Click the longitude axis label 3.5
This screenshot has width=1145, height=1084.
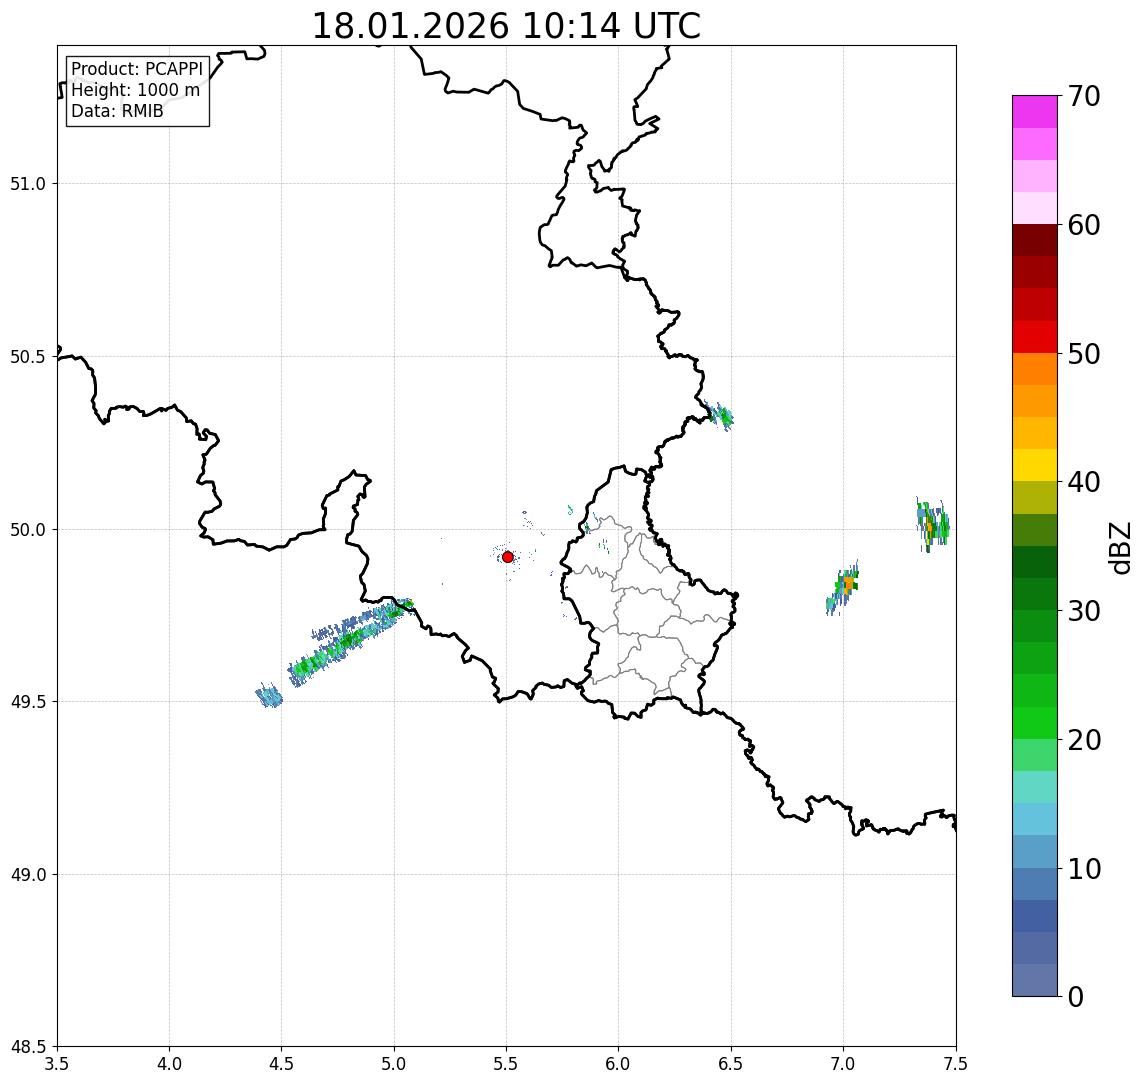57,1064
